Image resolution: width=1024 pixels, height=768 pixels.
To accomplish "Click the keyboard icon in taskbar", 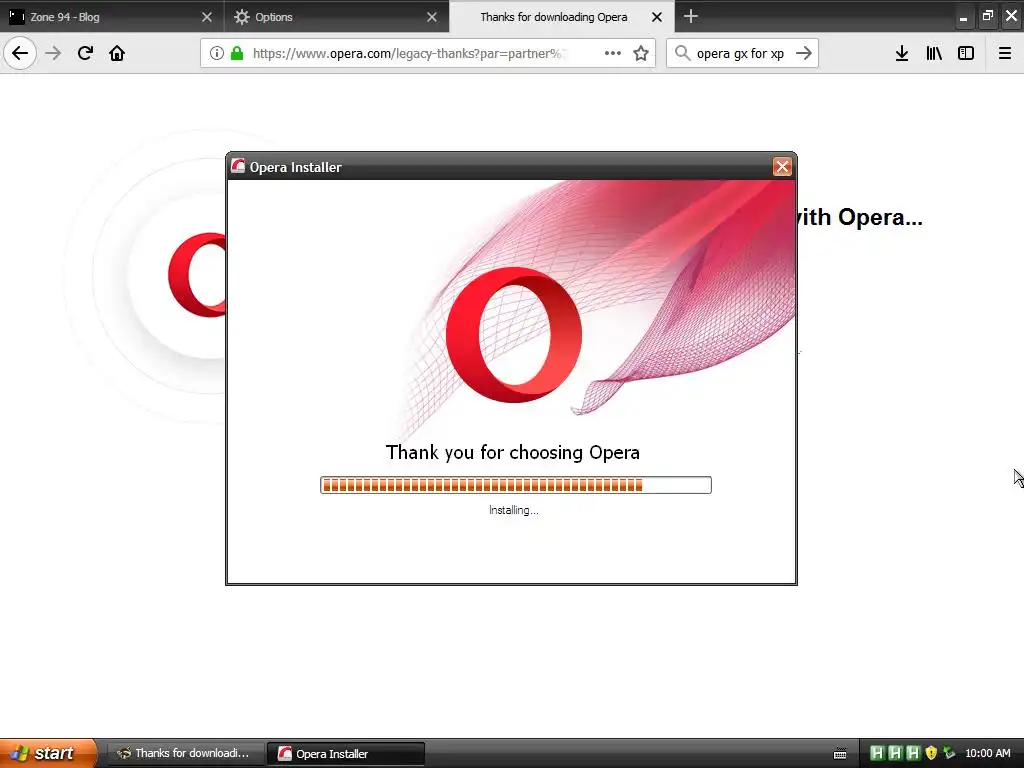I will (840, 754).
